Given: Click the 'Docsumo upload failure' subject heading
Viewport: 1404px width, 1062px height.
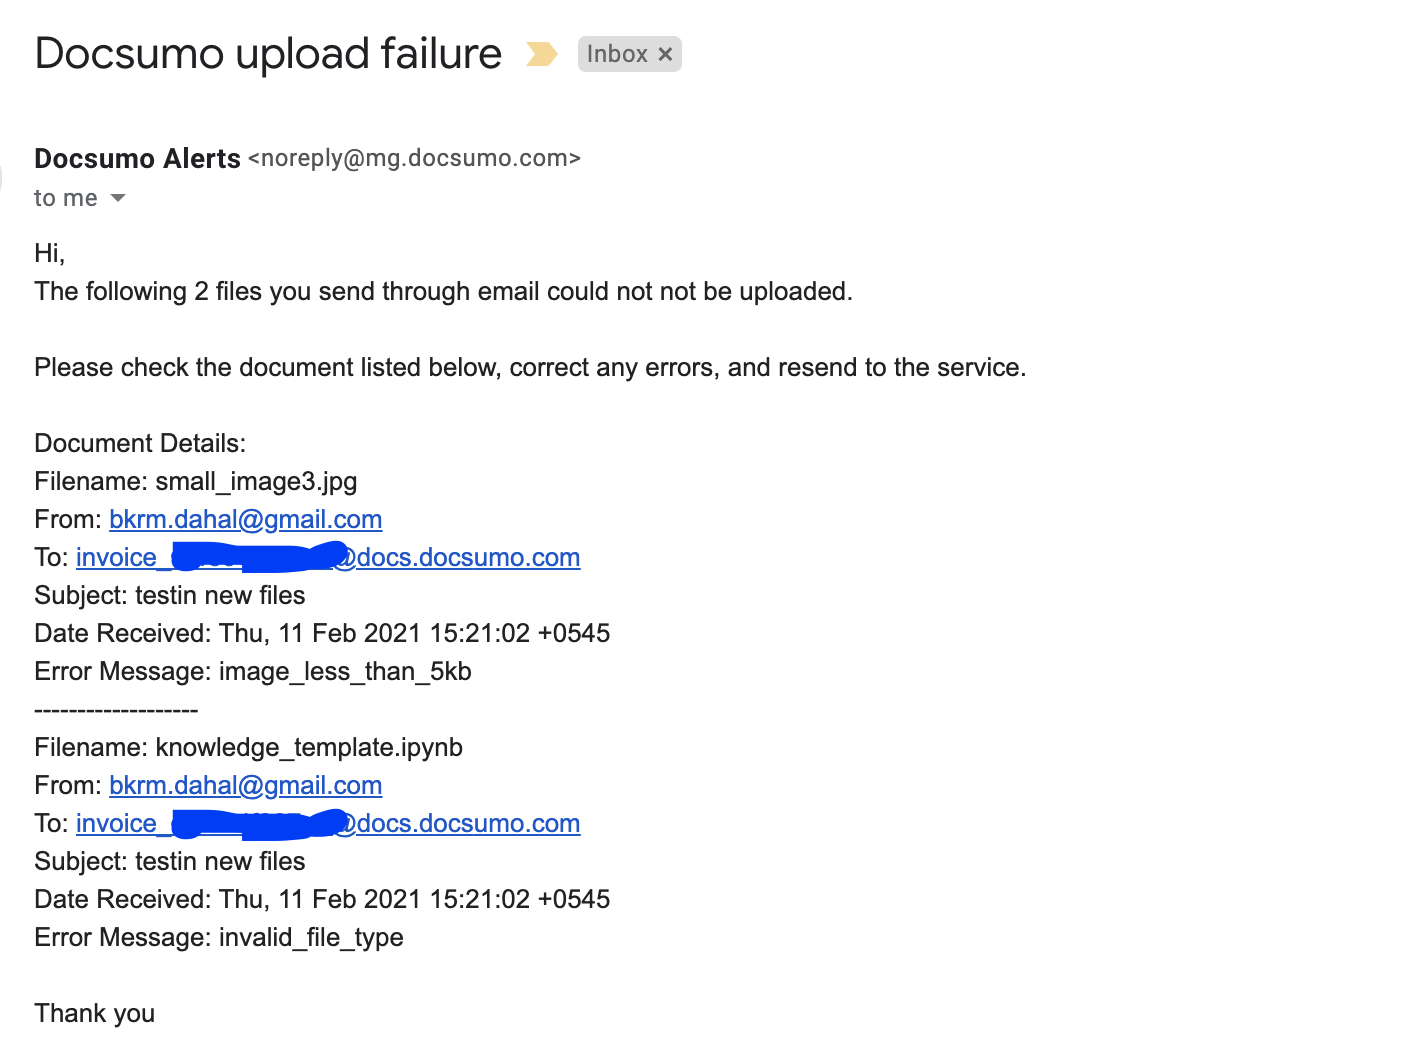Looking at the screenshot, I should click(268, 54).
